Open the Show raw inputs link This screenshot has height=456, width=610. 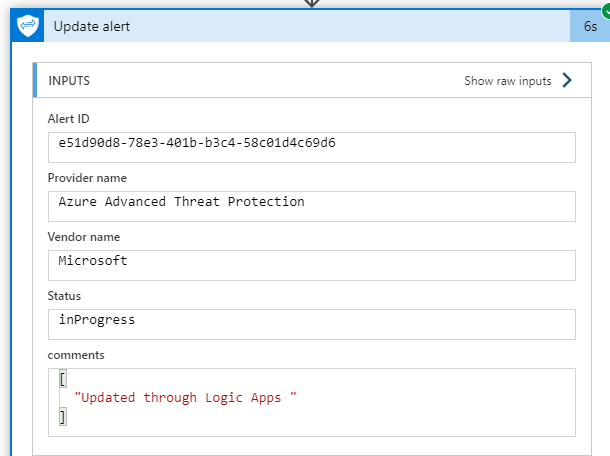(x=507, y=81)
